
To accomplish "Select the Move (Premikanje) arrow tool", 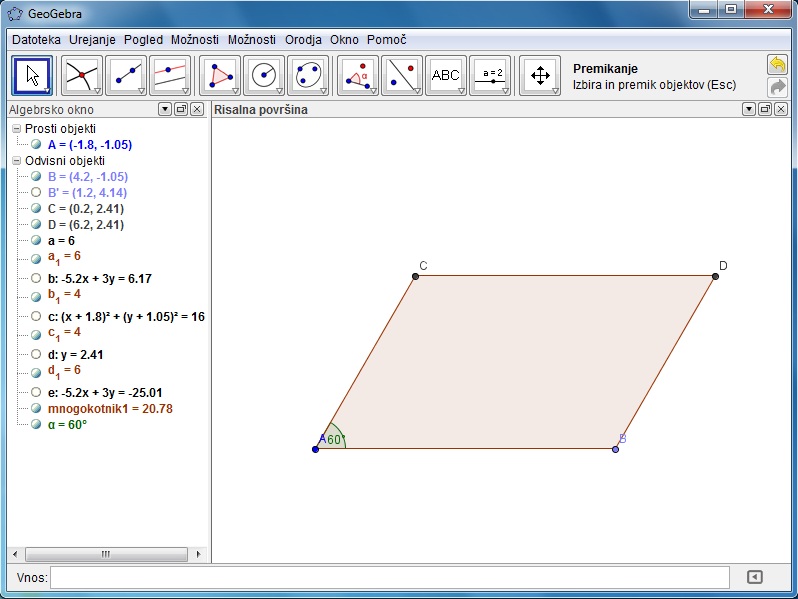I will tap(32, 75).
